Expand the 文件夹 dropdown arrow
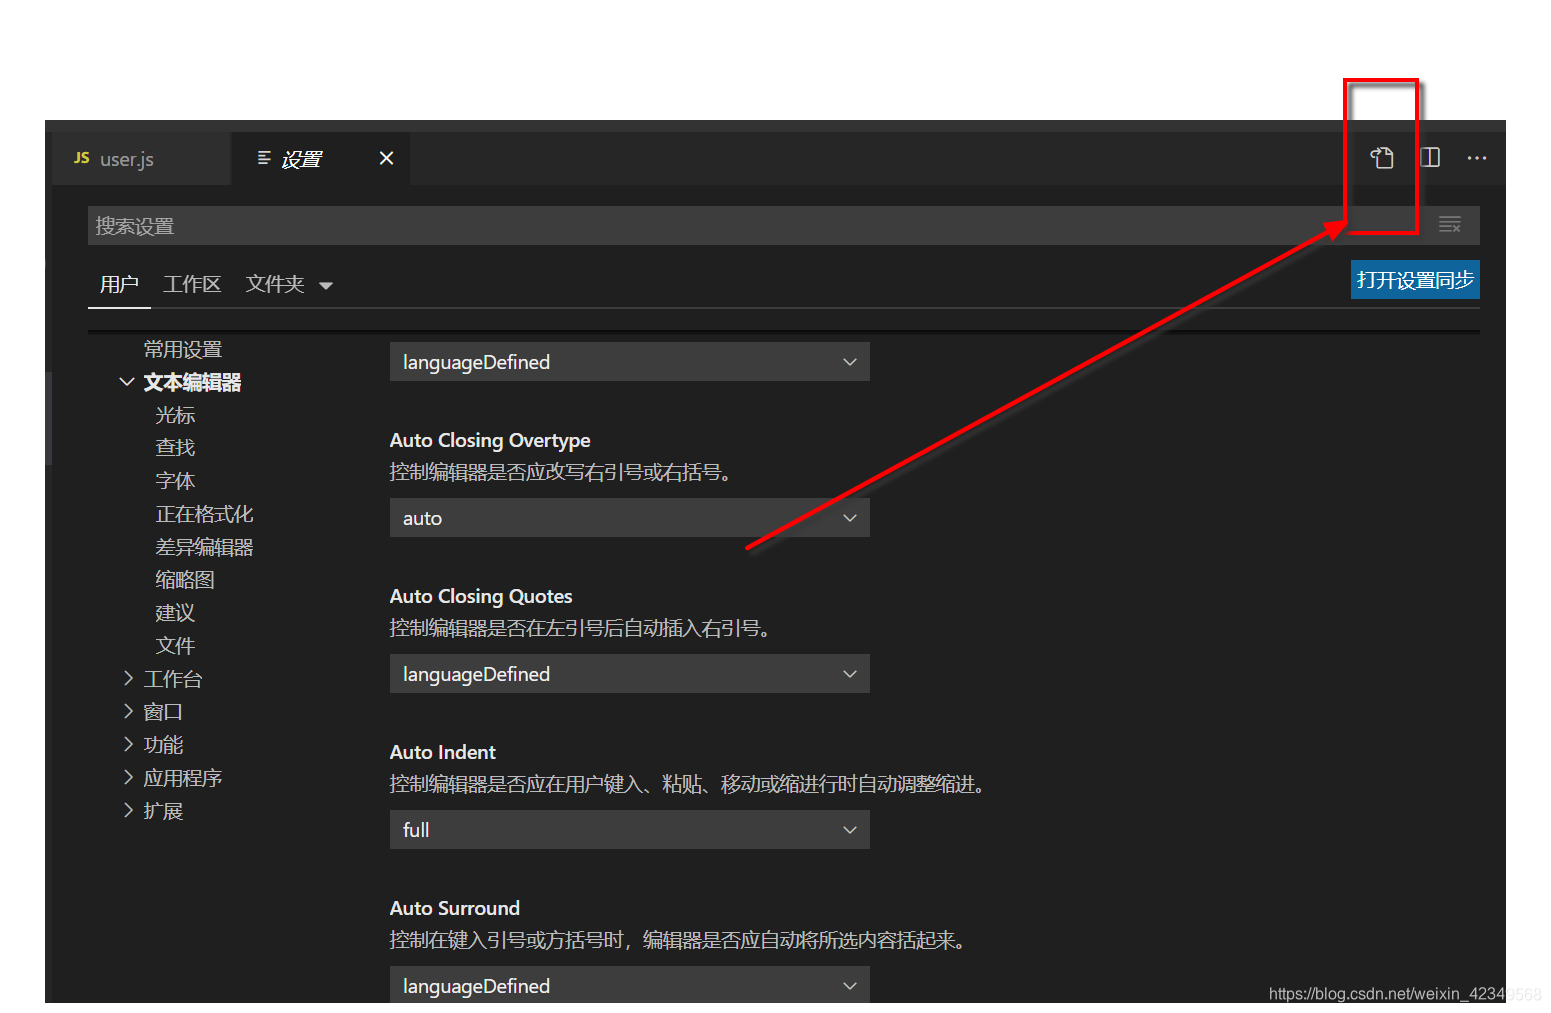 pos(326,286)
